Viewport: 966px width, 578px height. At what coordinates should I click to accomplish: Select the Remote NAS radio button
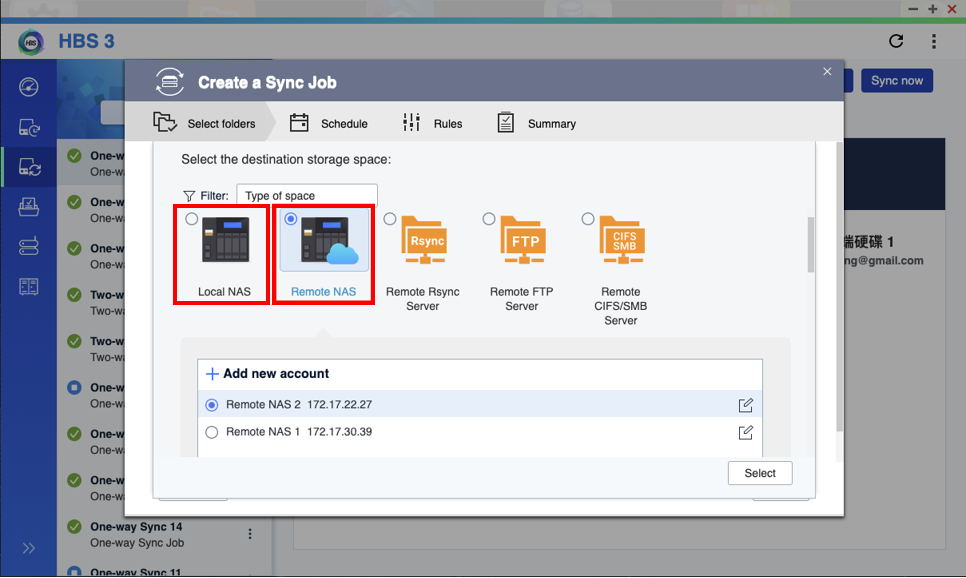click(x=291, y=219)
